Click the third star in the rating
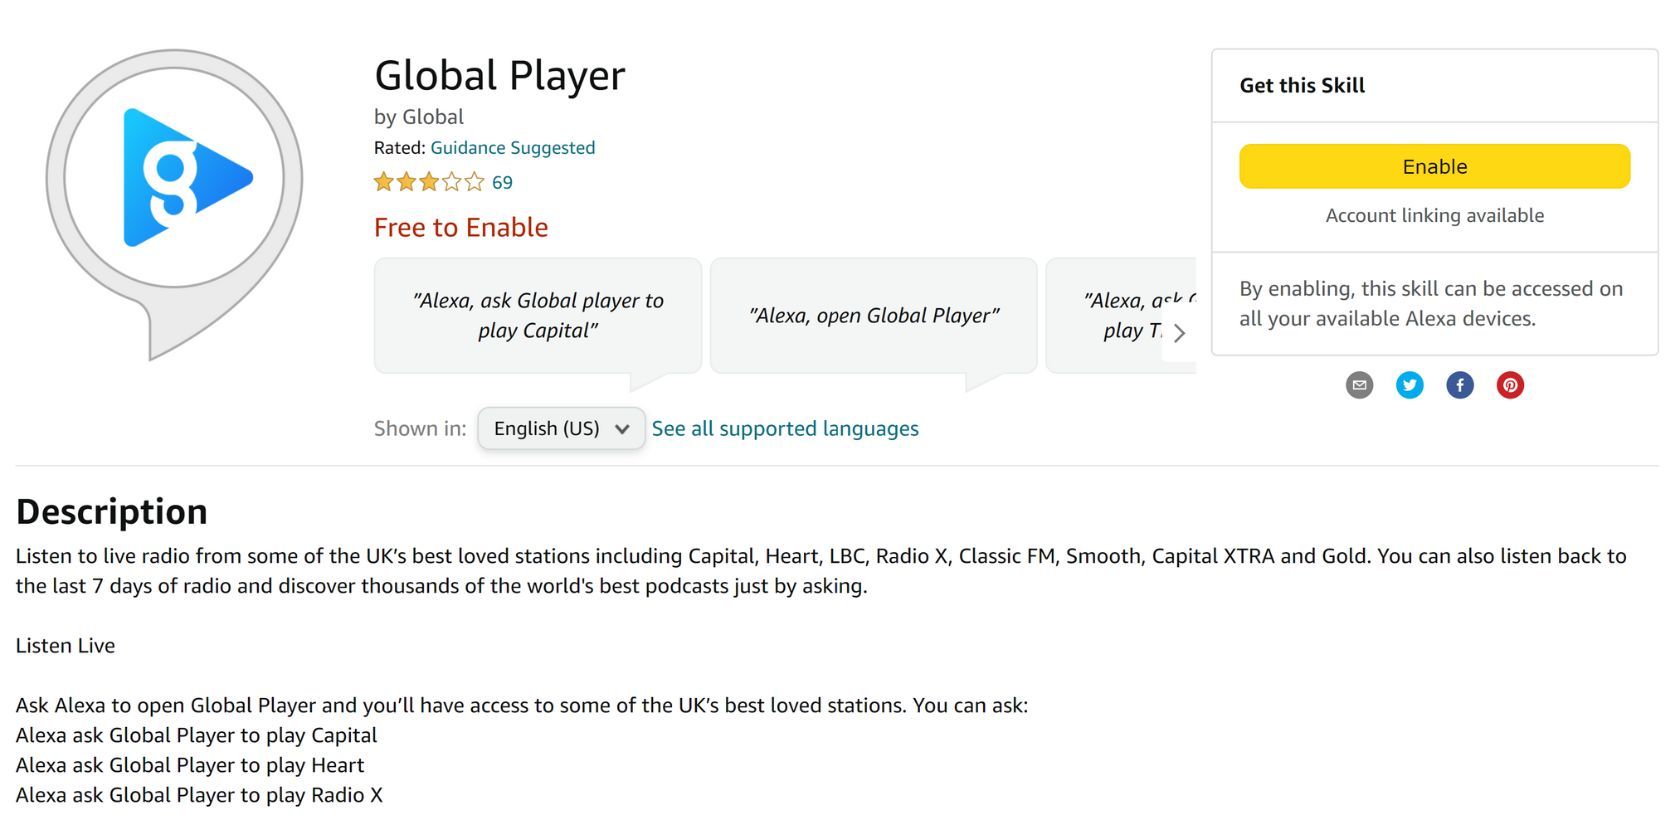Screen dimensions: 1680x840 [427, 182]
